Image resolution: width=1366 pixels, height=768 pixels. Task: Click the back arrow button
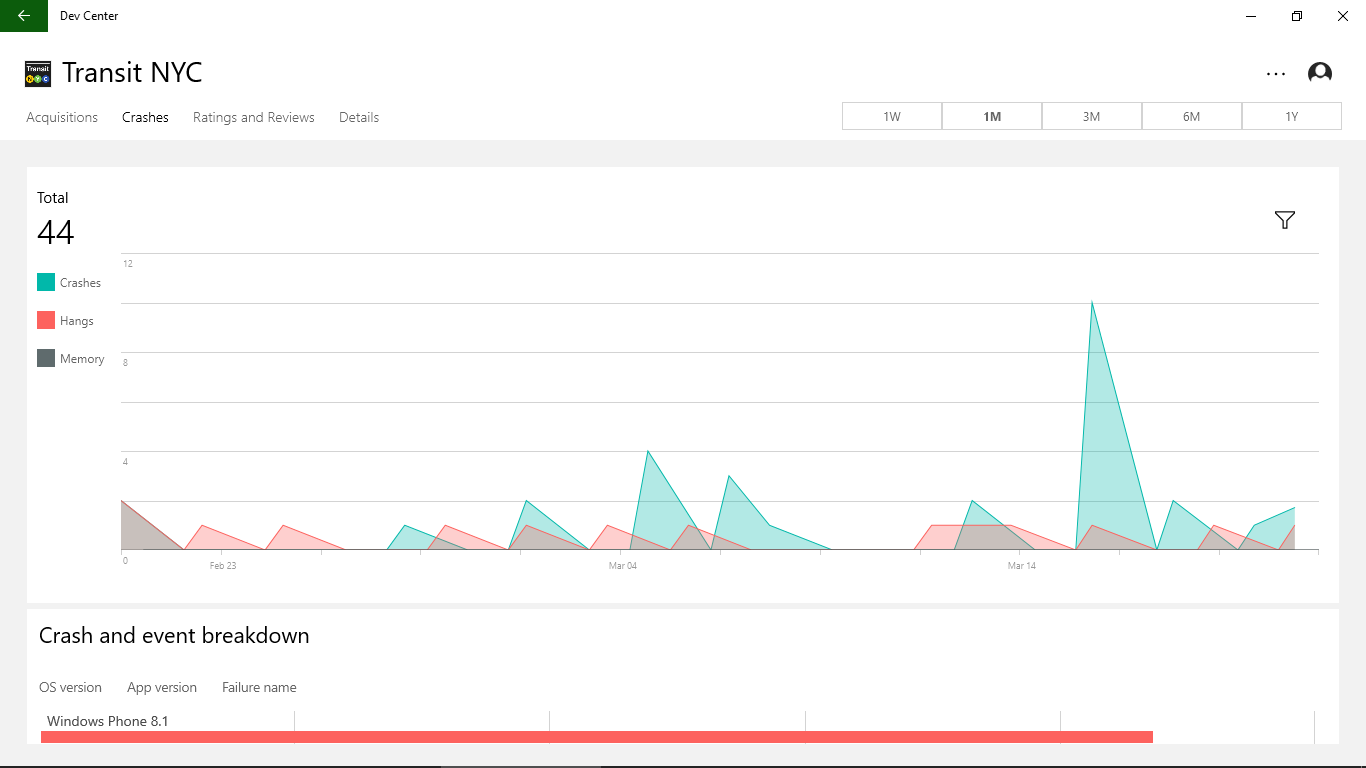click(24, 16)
